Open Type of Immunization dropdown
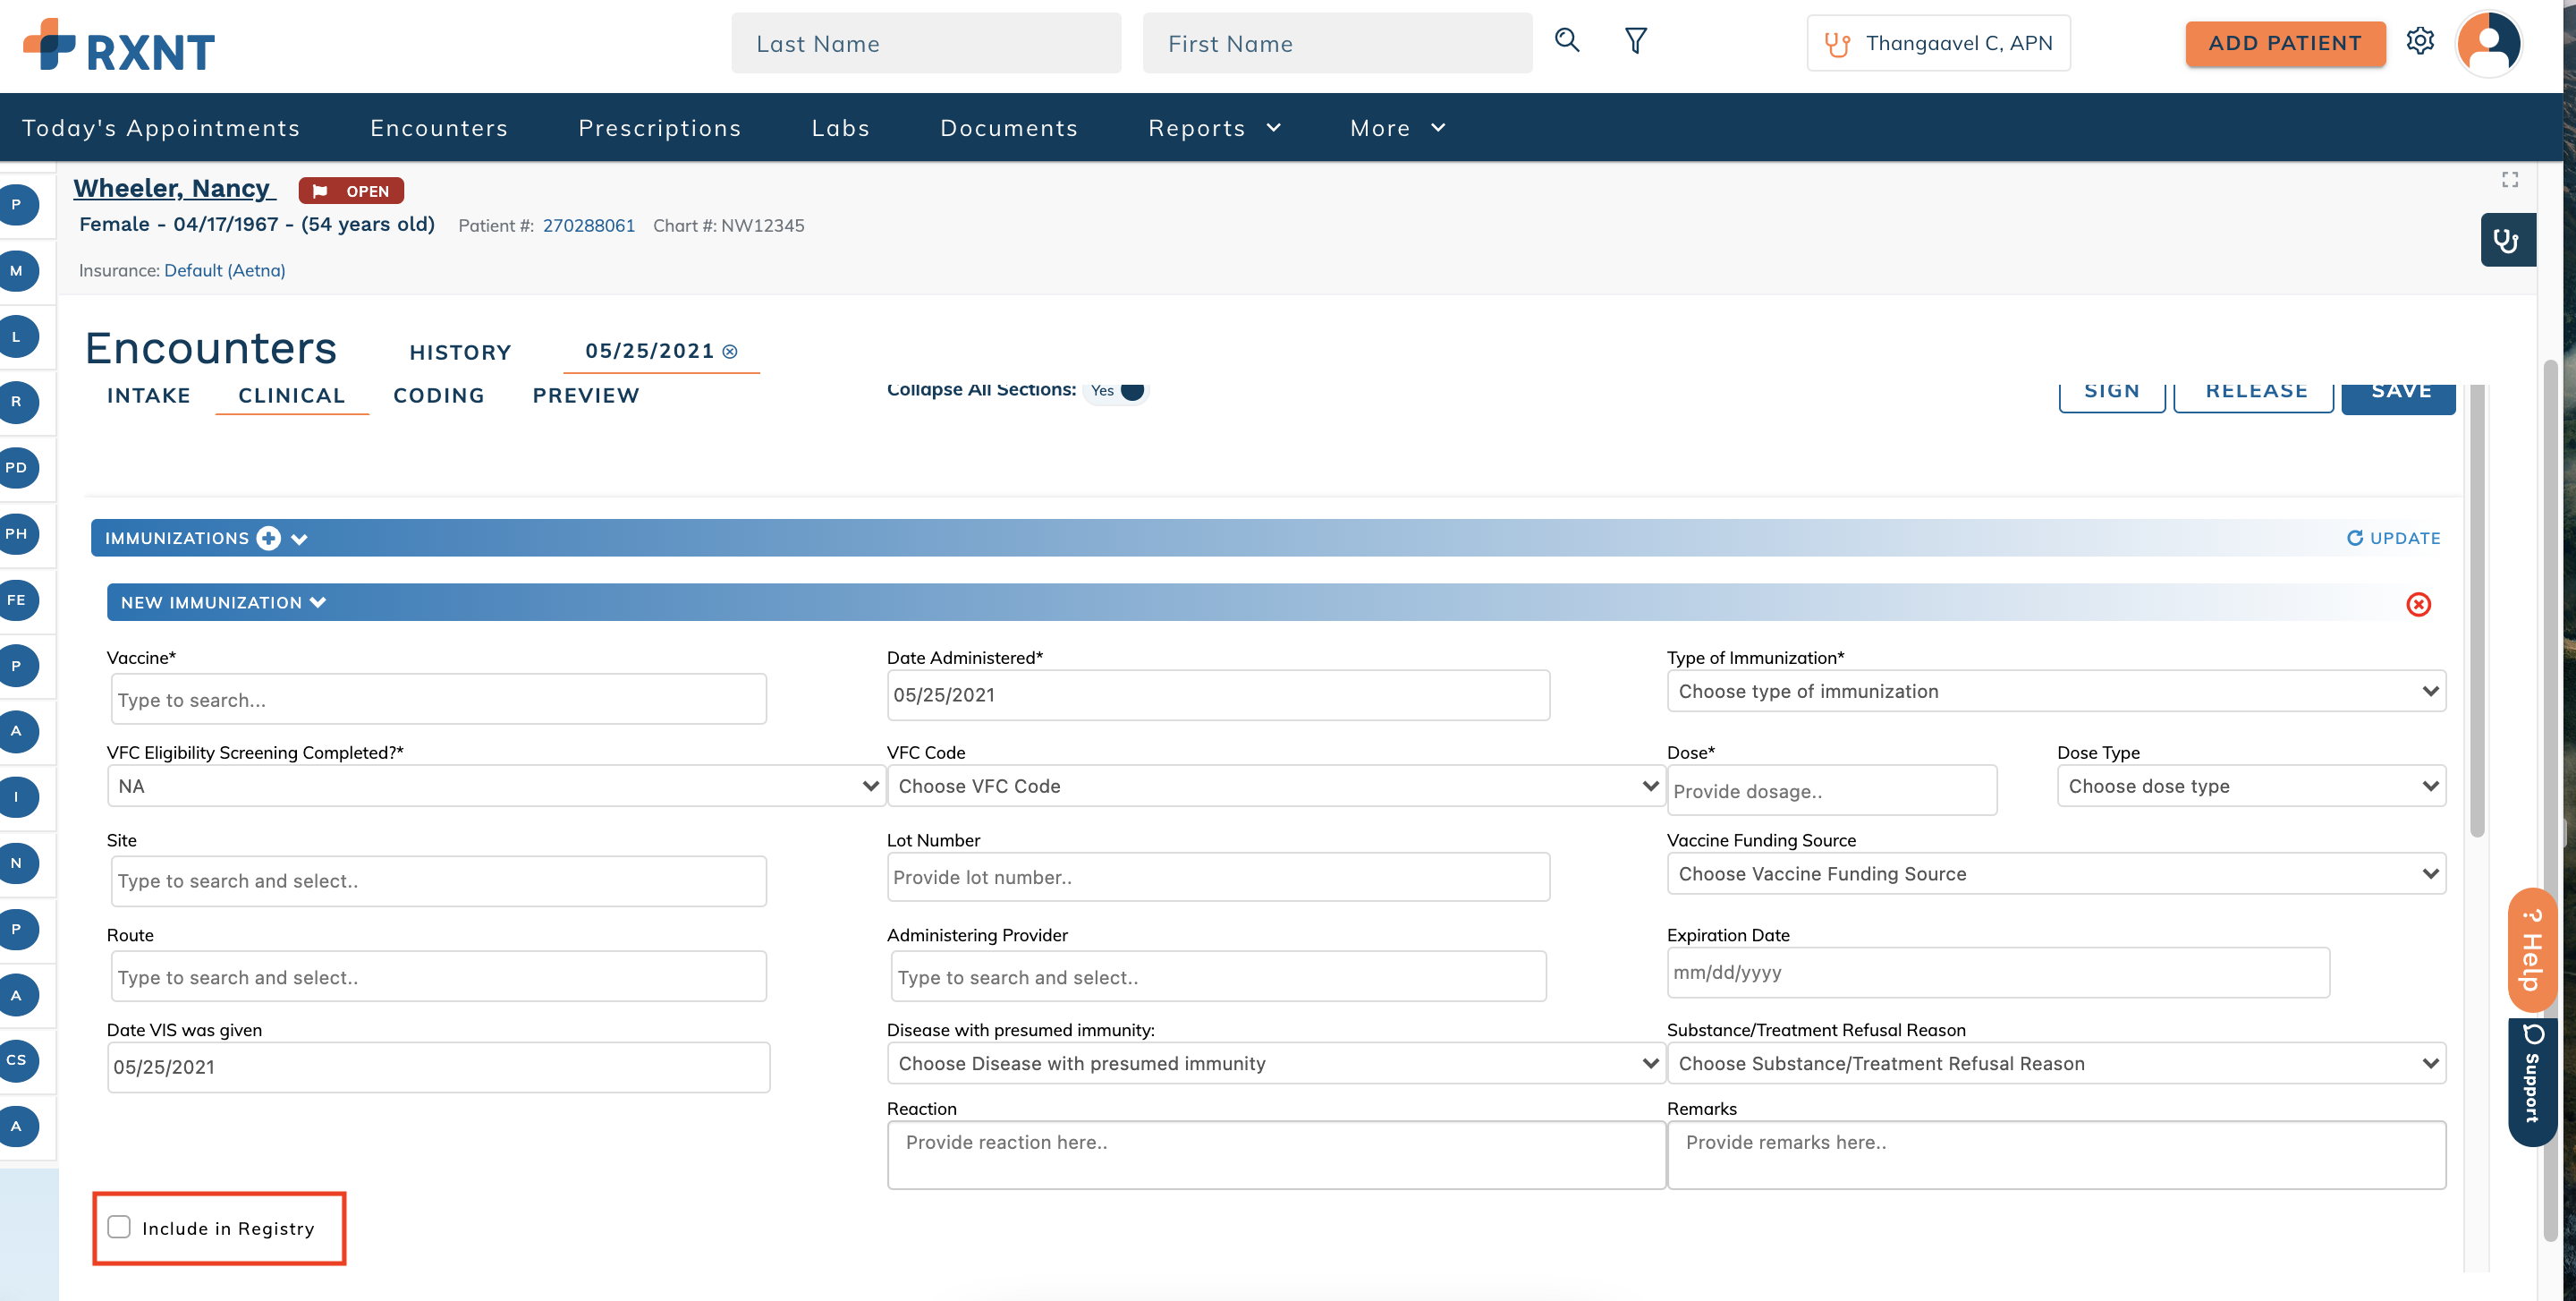Screen dimensions: 2576x1301 2056,691
